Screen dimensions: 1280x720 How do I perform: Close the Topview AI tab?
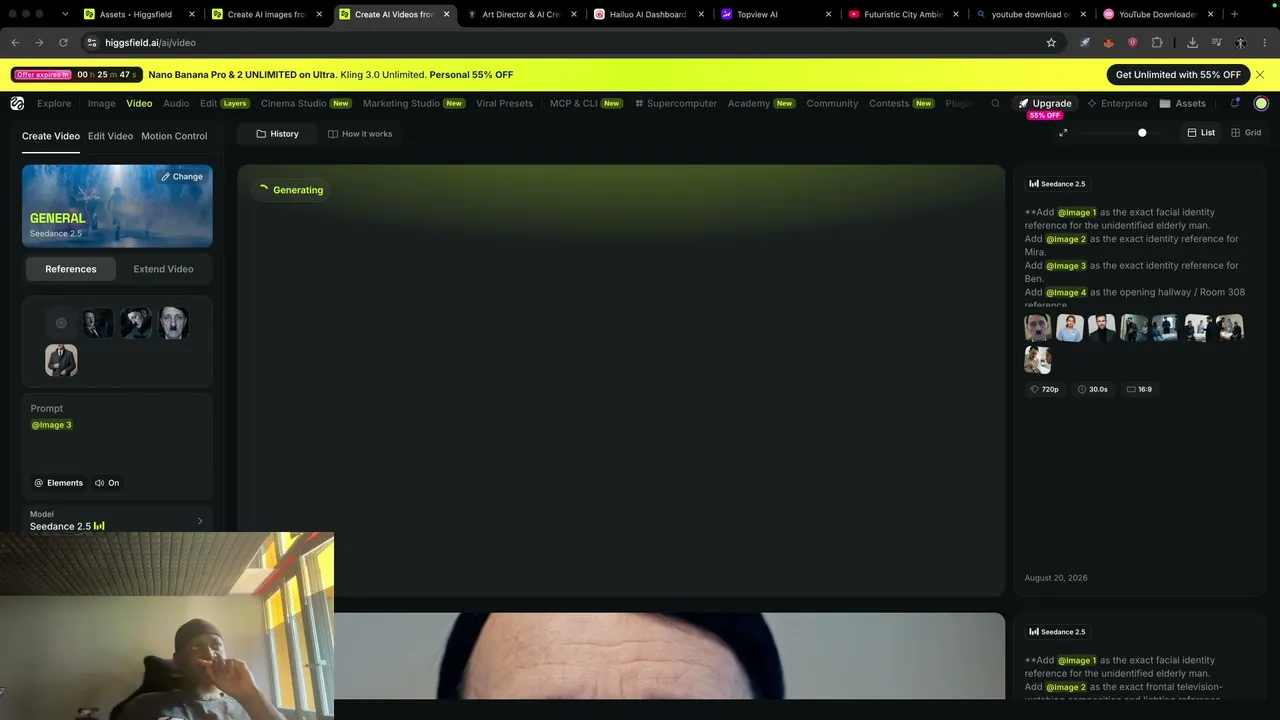click(828, 15)
